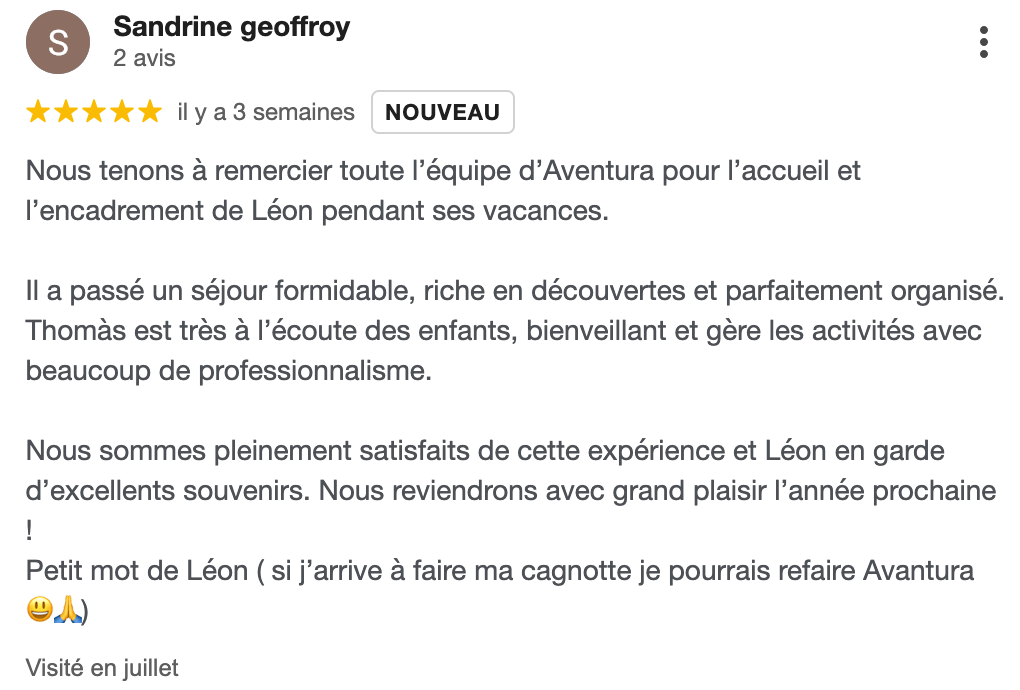
Task: Click the paragraph starting "Nous sommes pleinement satisfaits"
Action: click(511, 490)
